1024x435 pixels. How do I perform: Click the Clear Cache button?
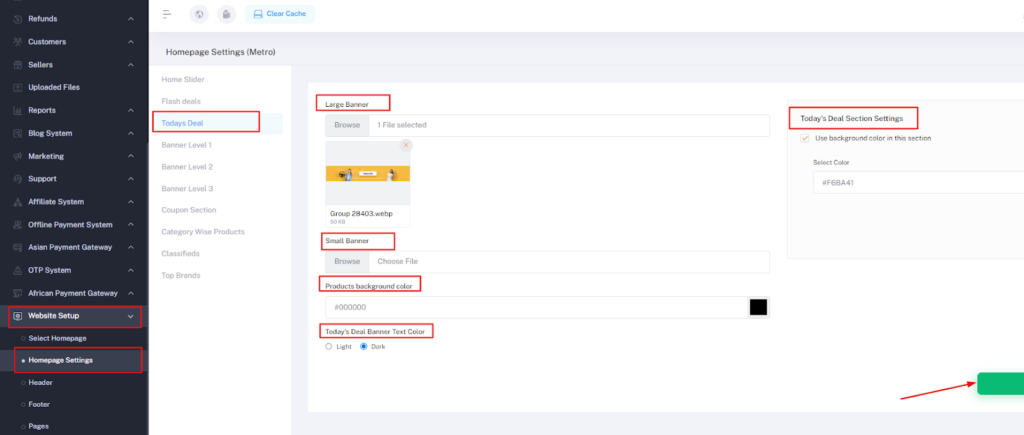pos(280,14)
